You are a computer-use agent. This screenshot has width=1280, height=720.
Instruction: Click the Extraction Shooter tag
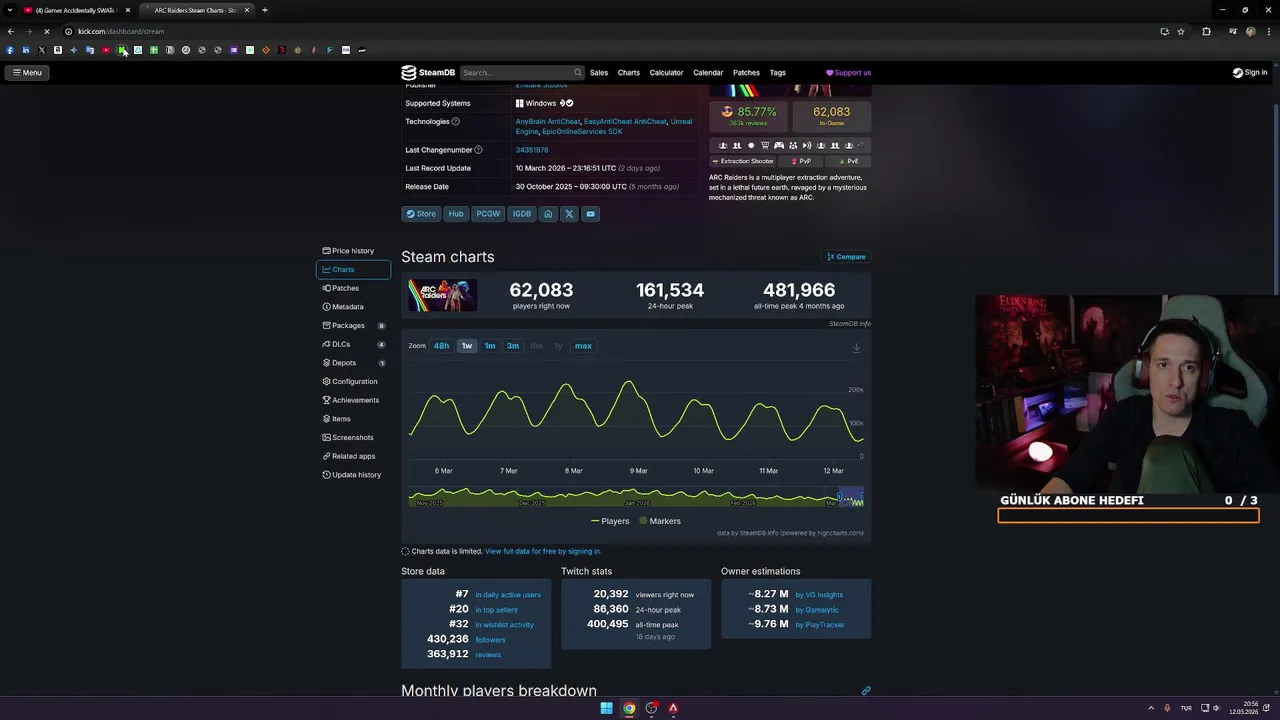(x=742, y=161)
